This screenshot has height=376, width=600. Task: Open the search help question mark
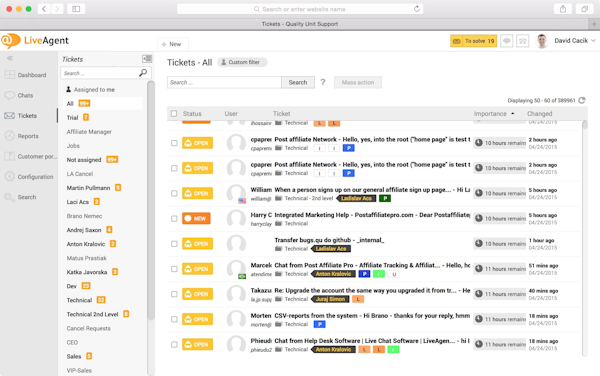point(323,82)
